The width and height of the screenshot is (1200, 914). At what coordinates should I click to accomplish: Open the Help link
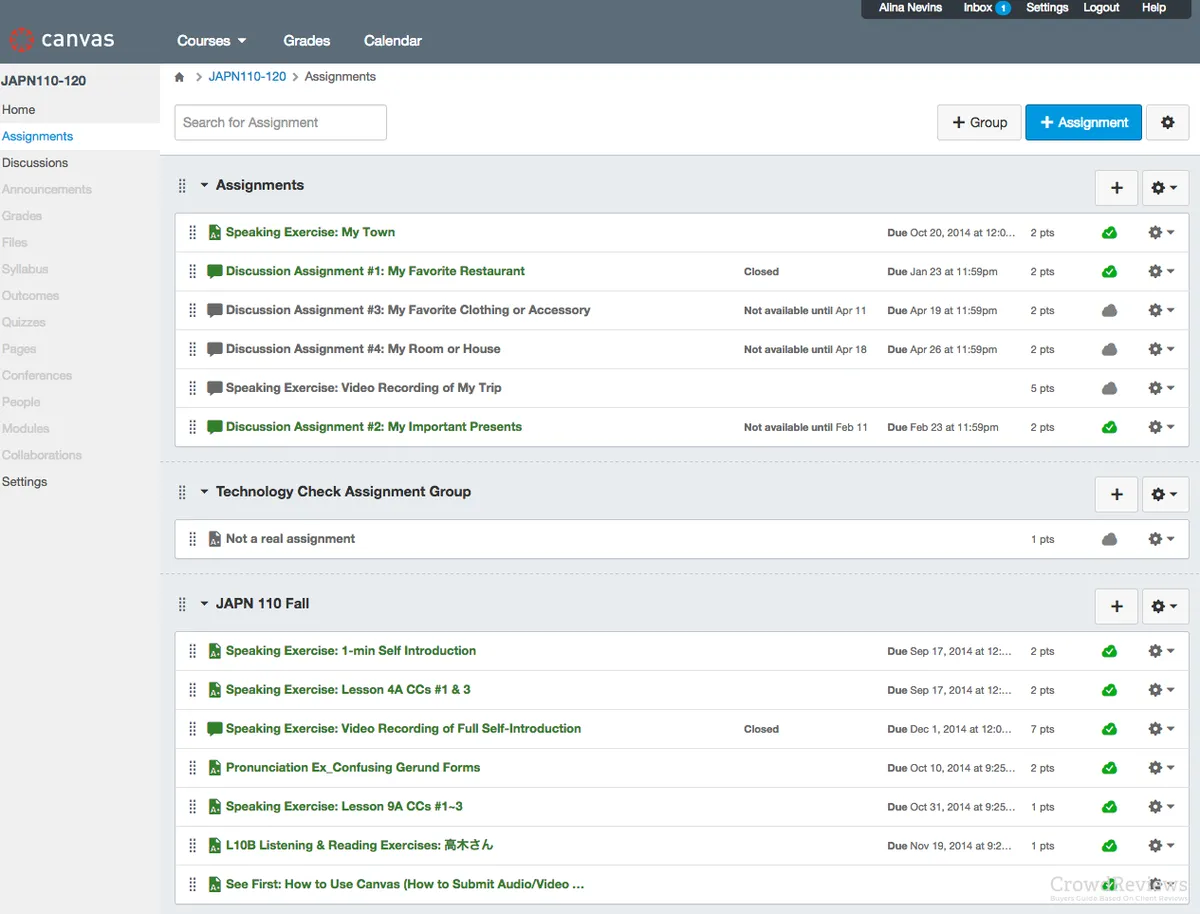[x=1154, y=8]
